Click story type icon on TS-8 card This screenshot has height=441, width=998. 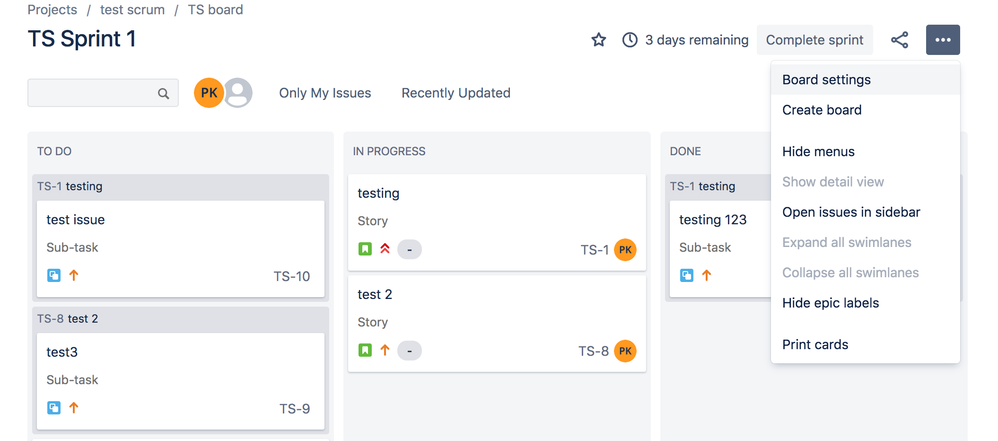[365, 351]
